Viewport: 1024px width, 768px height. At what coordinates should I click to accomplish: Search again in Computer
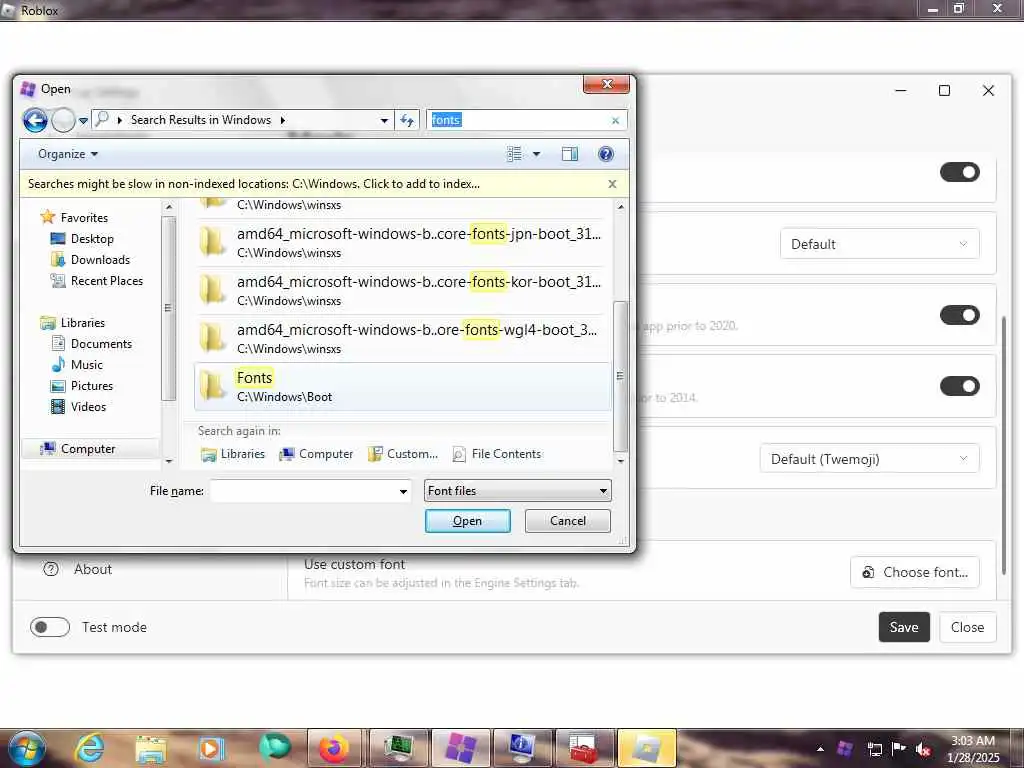click(316, 454)
